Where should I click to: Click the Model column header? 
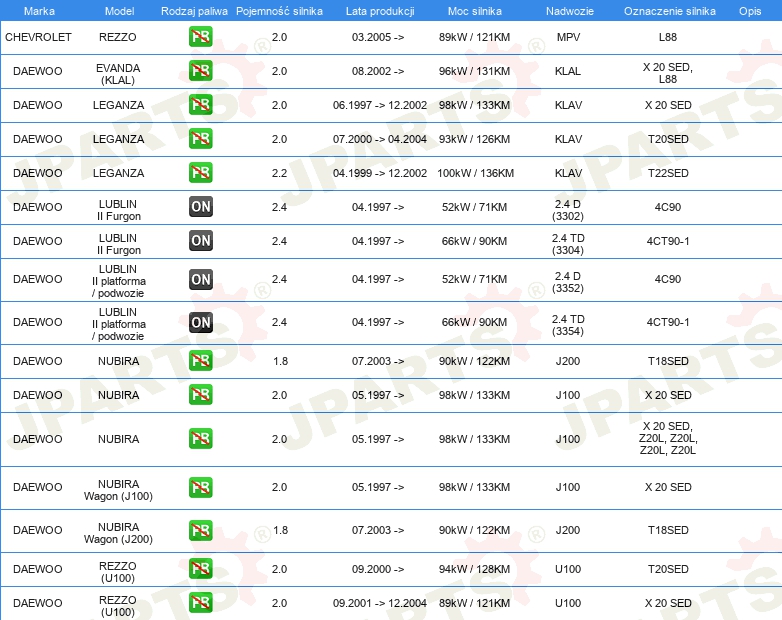119,11
